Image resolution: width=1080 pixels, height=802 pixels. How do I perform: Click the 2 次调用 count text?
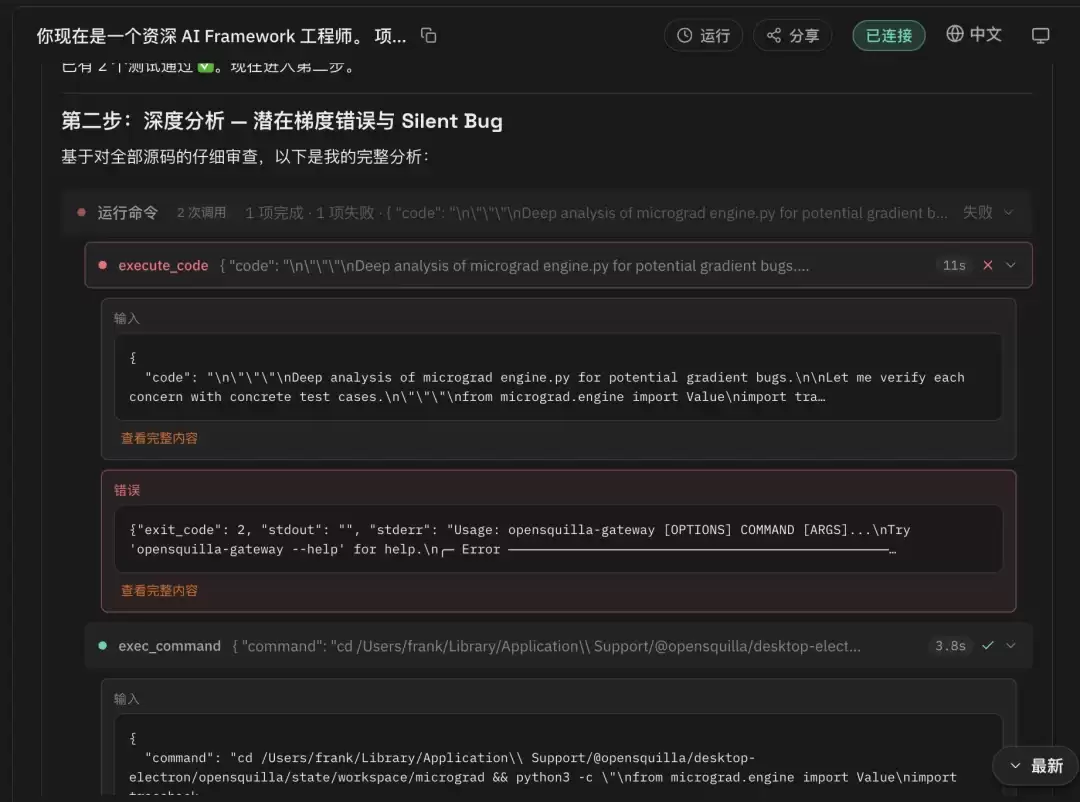coord(201,212)
